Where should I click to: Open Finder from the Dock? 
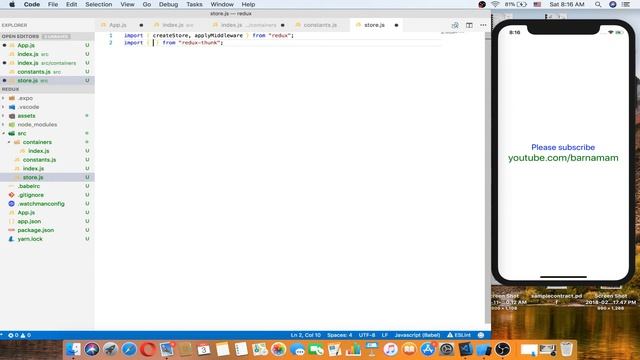pos(73,349)
